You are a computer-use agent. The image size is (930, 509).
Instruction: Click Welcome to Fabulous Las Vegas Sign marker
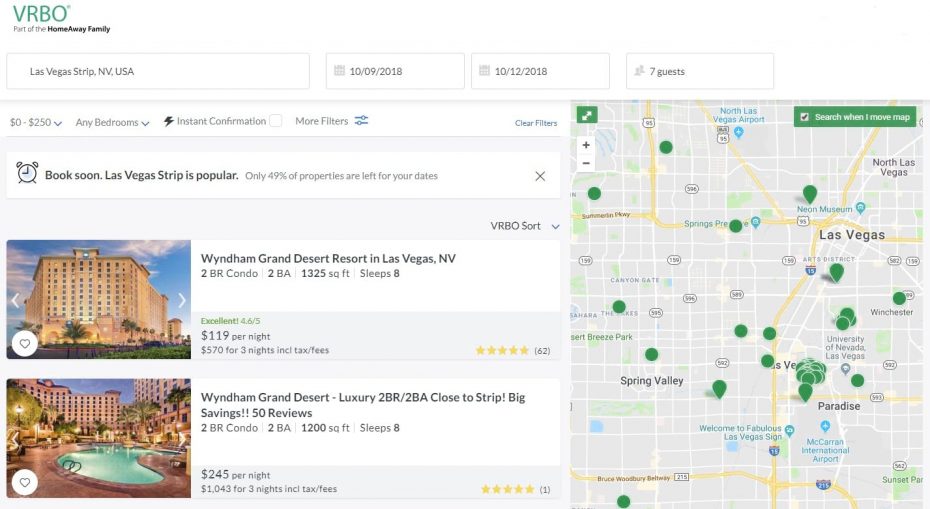pos(789,430)
